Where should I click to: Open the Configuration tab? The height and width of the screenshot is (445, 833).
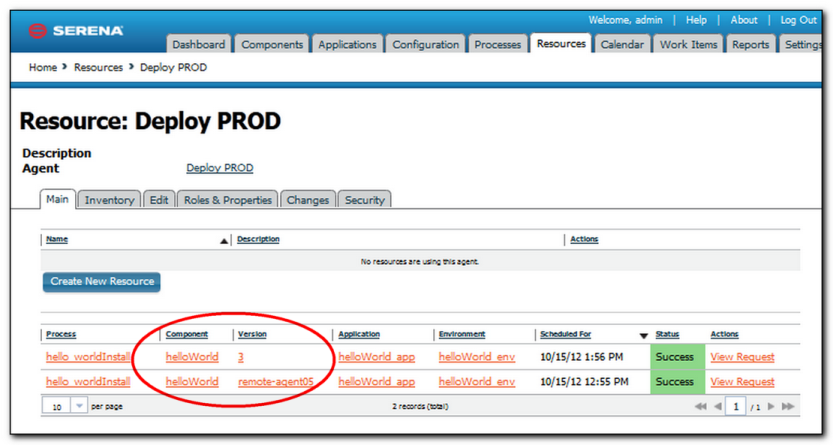(x=426, y=45)
